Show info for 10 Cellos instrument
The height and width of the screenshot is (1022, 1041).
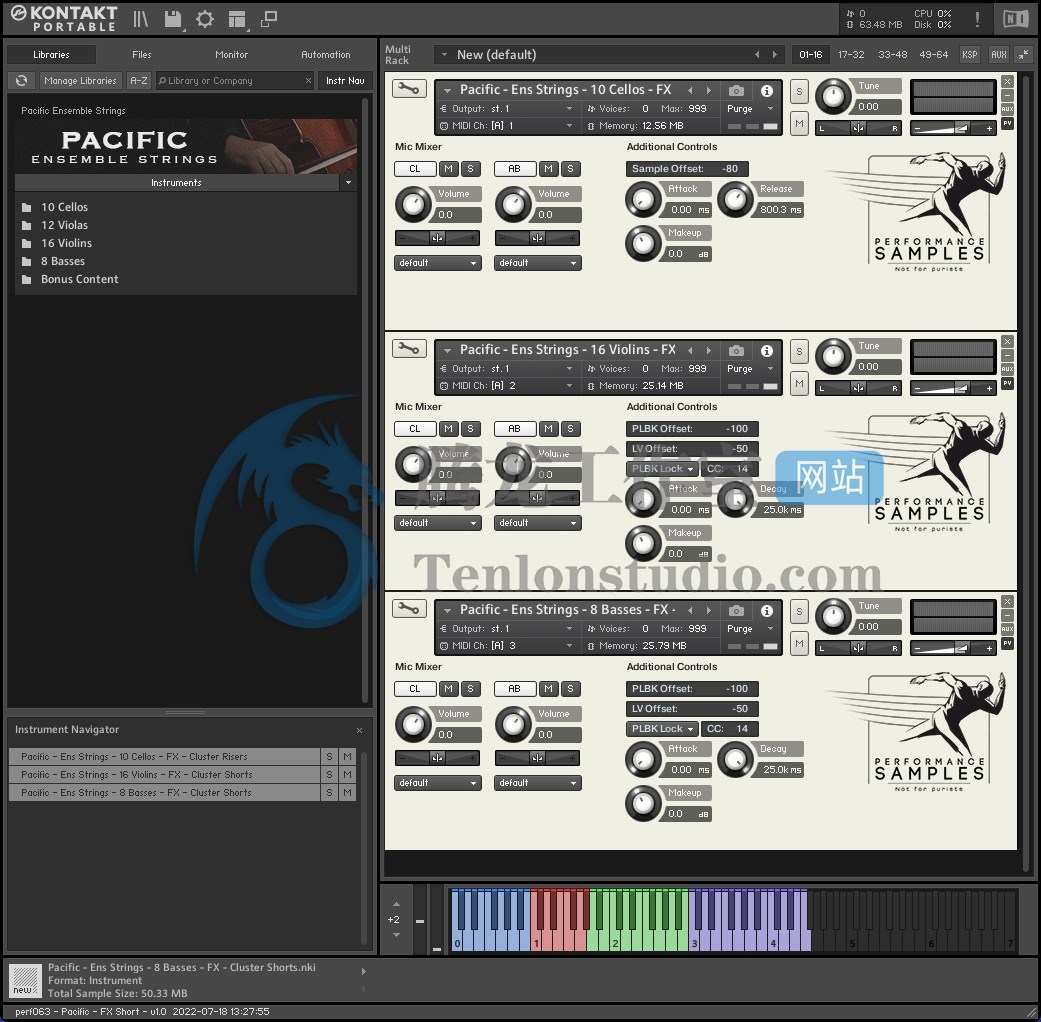click(766, 90)
